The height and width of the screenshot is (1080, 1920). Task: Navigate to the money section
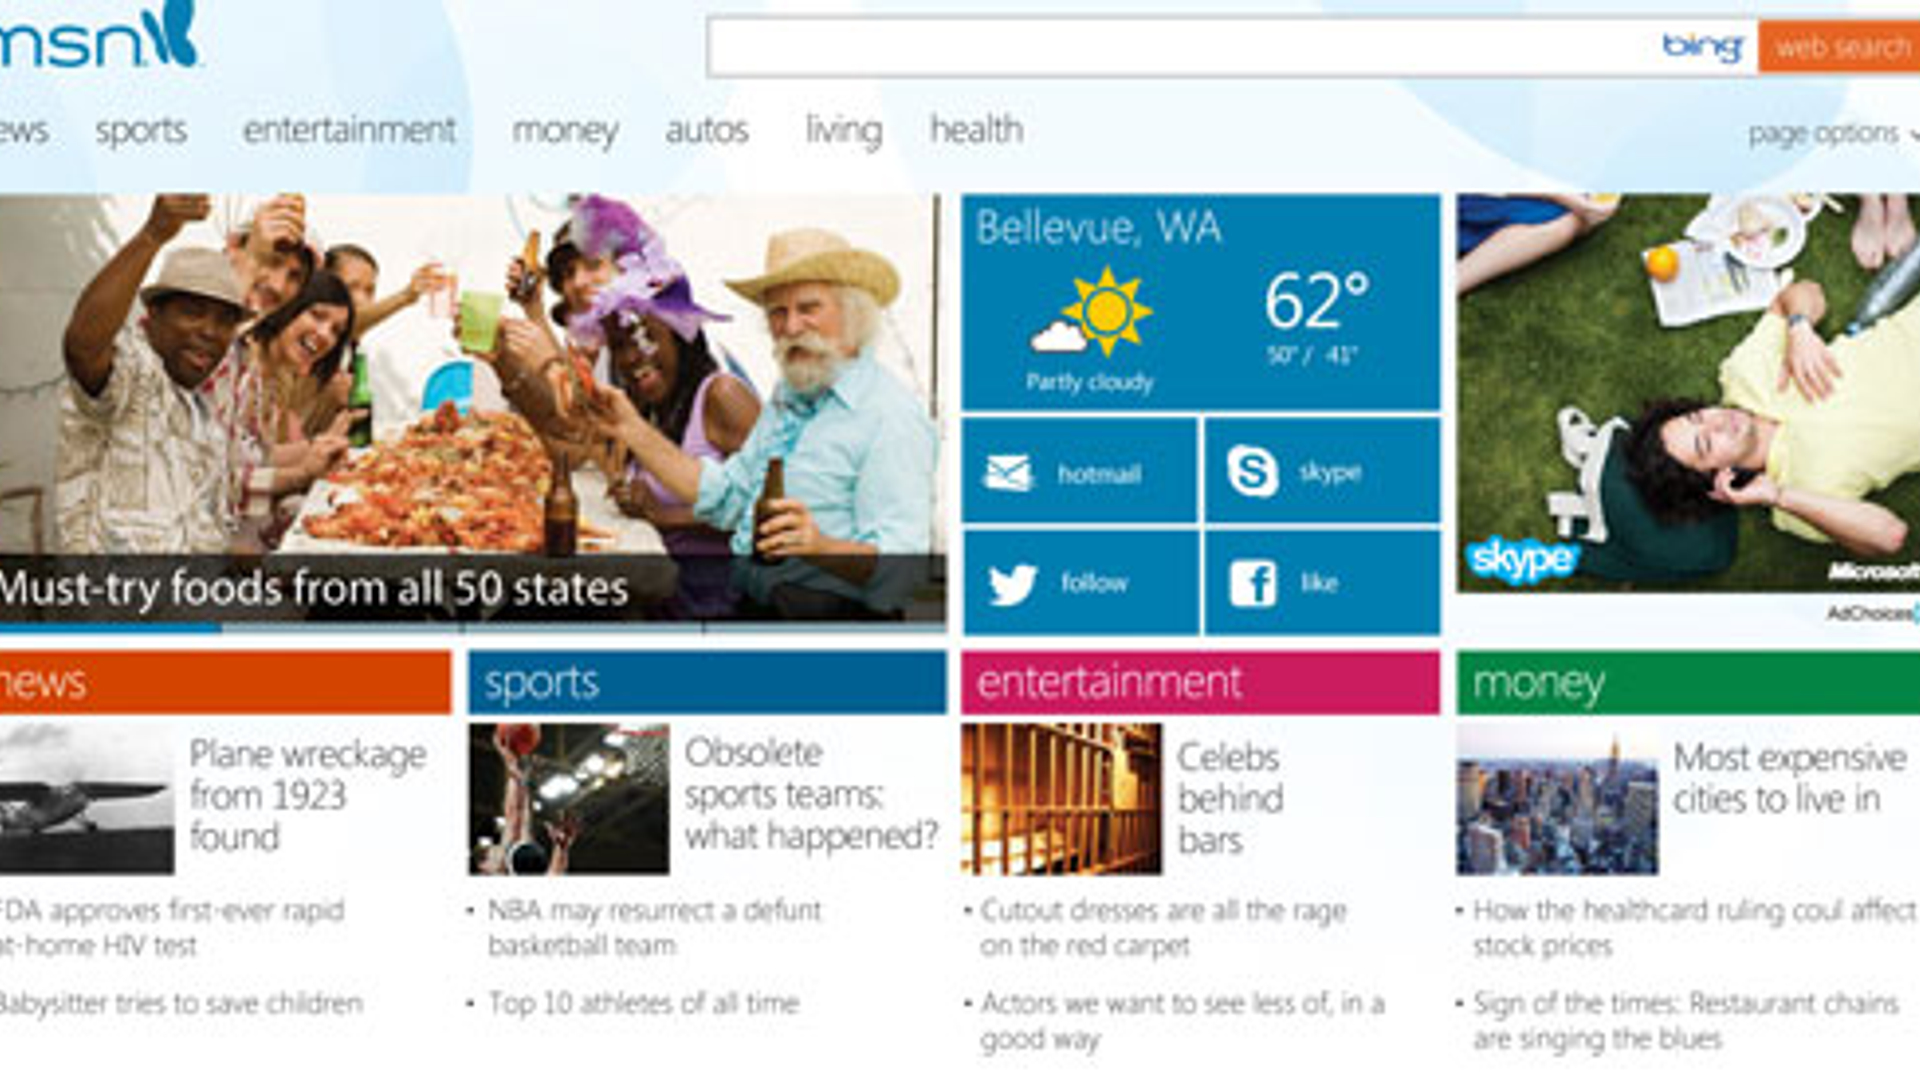[566, 130]
